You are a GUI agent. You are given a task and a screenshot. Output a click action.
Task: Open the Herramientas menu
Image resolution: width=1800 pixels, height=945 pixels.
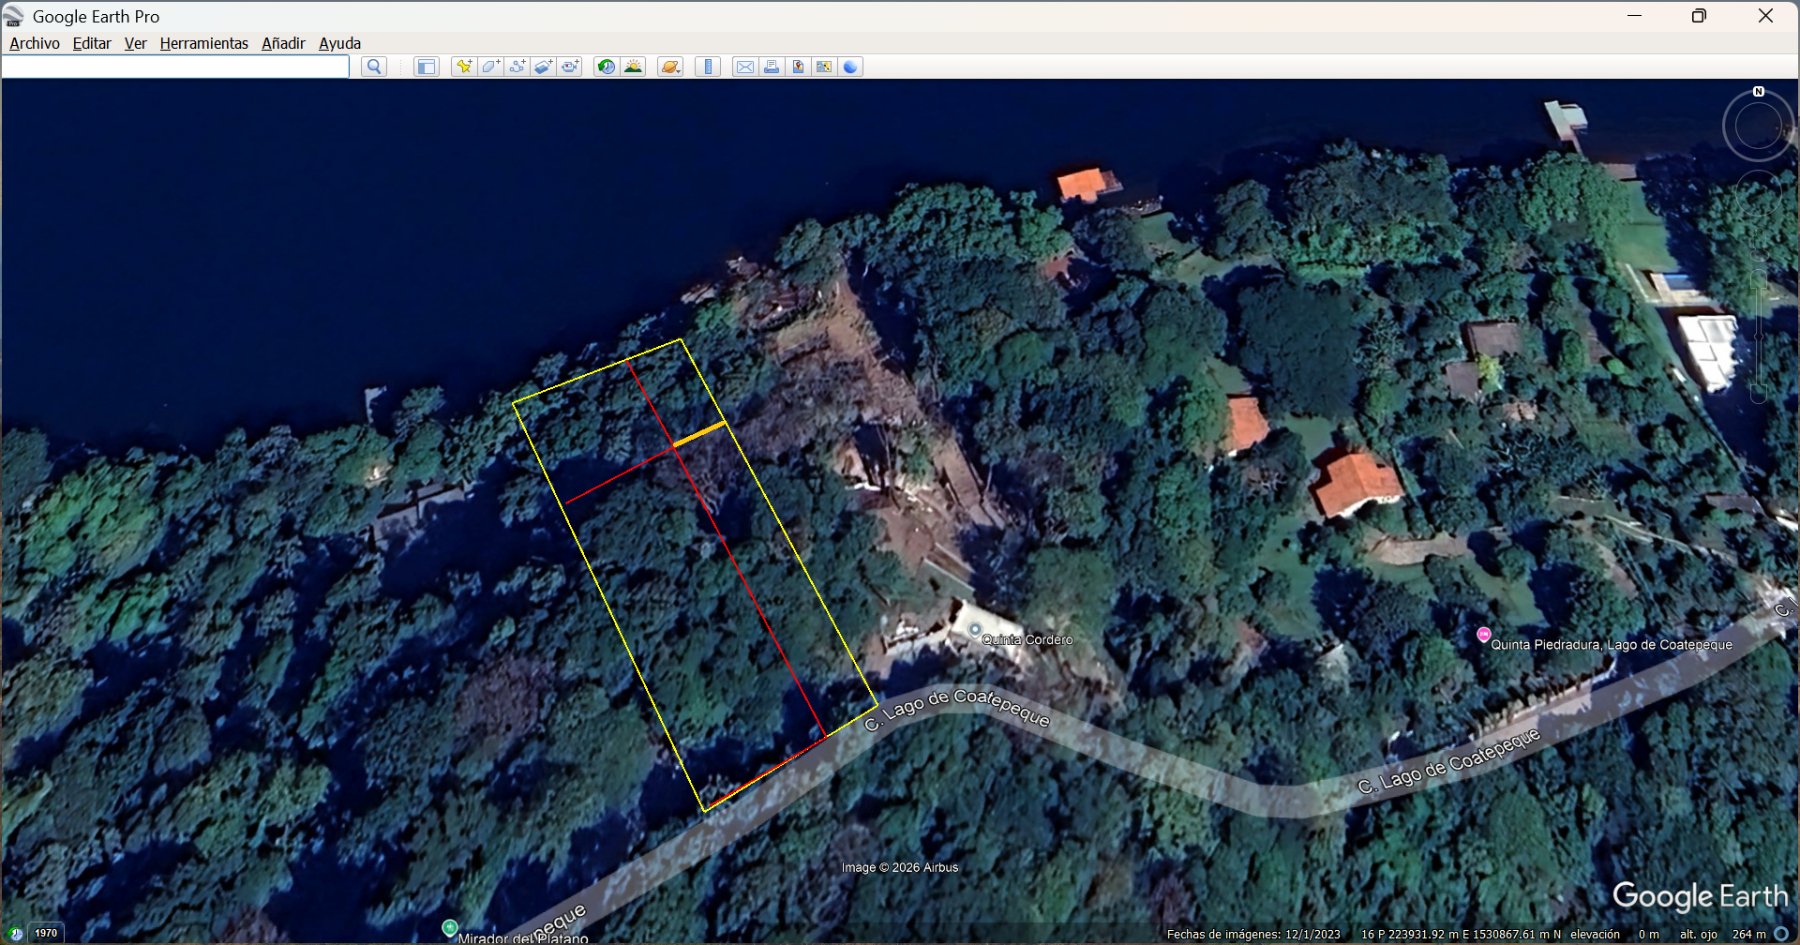click(x=204, y=43)
